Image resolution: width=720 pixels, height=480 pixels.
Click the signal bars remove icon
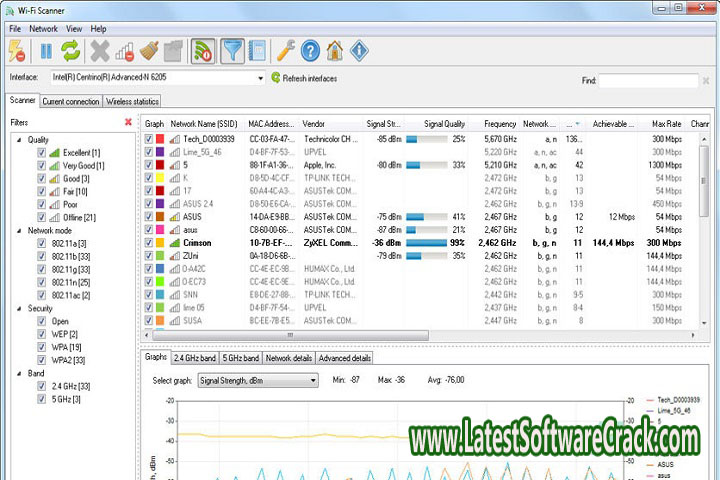pos(125,51)
